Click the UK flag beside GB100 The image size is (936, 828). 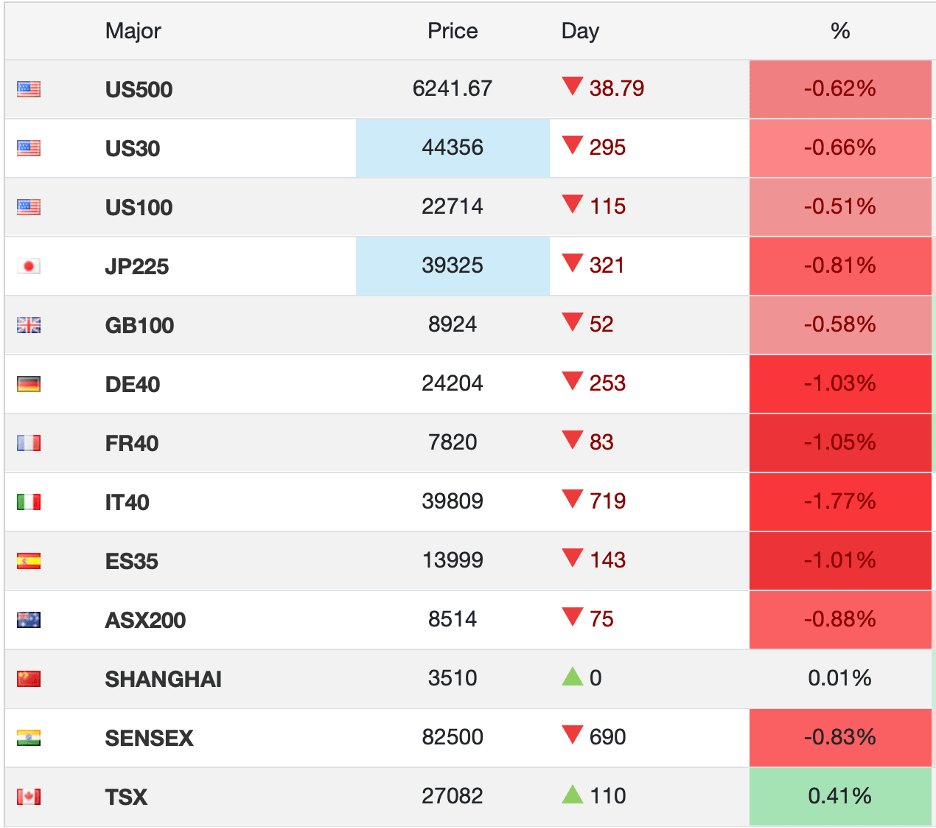(29, 325)
